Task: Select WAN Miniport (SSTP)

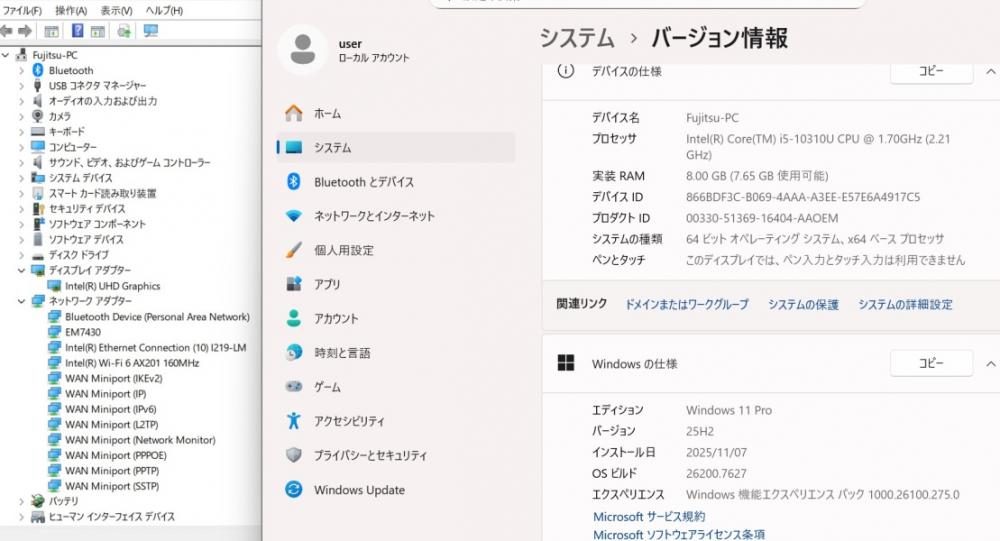Action: coord(112,486)
